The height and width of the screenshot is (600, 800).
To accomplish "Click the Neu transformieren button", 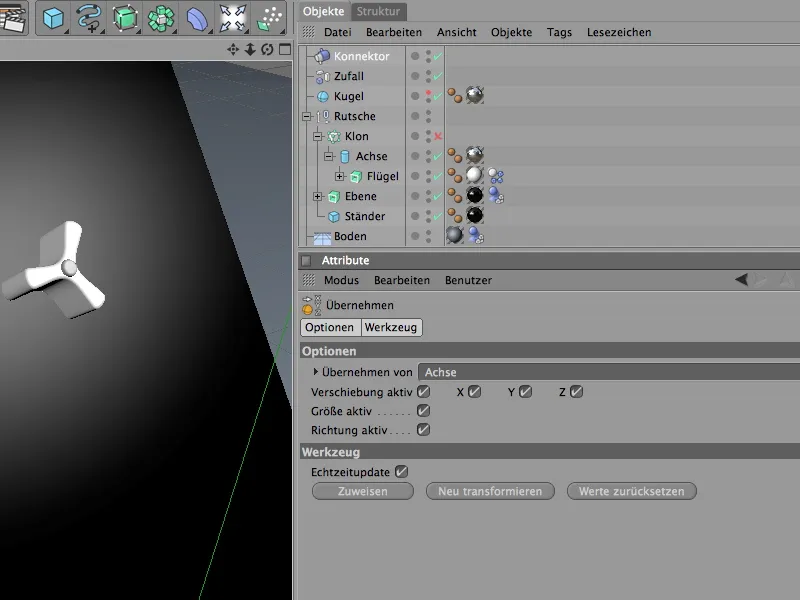I will point(490,491).
